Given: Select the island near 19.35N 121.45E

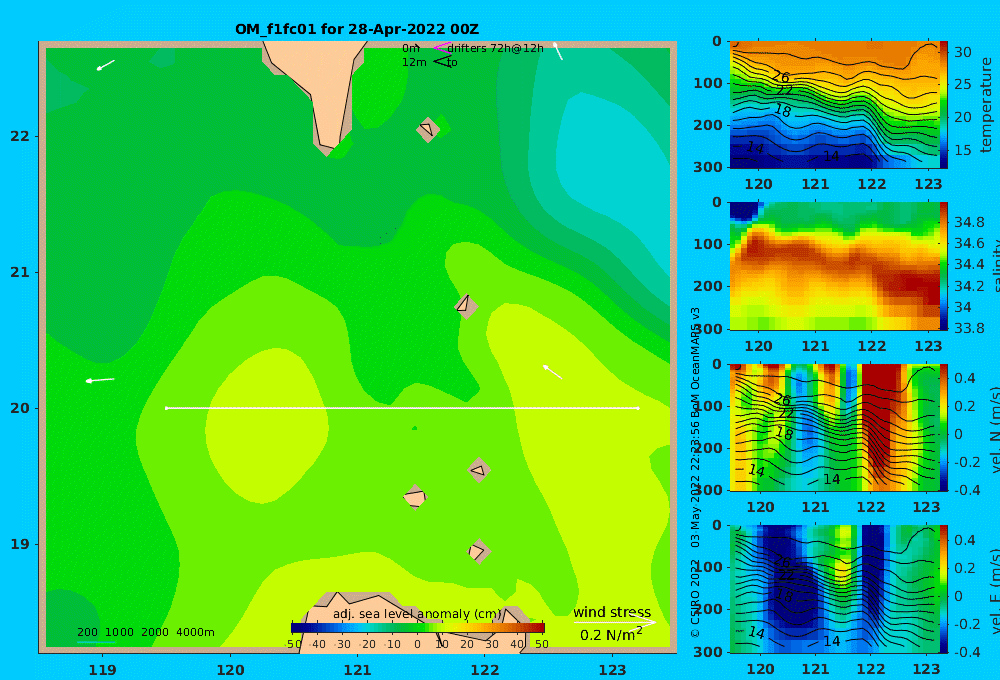Looking at the screenshot, I should pyautogui.click(x=415, y=496).
